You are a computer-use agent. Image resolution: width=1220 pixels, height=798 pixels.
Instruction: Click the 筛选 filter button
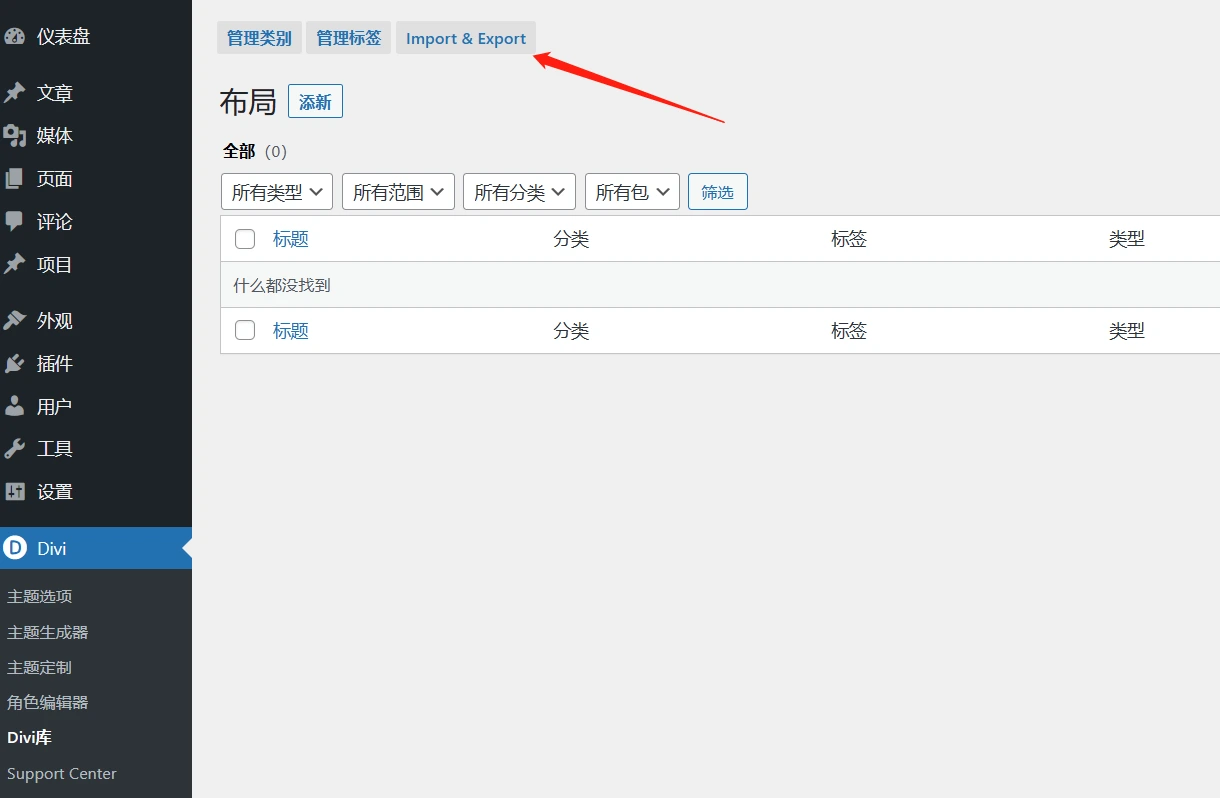click(x=717, y=192)
